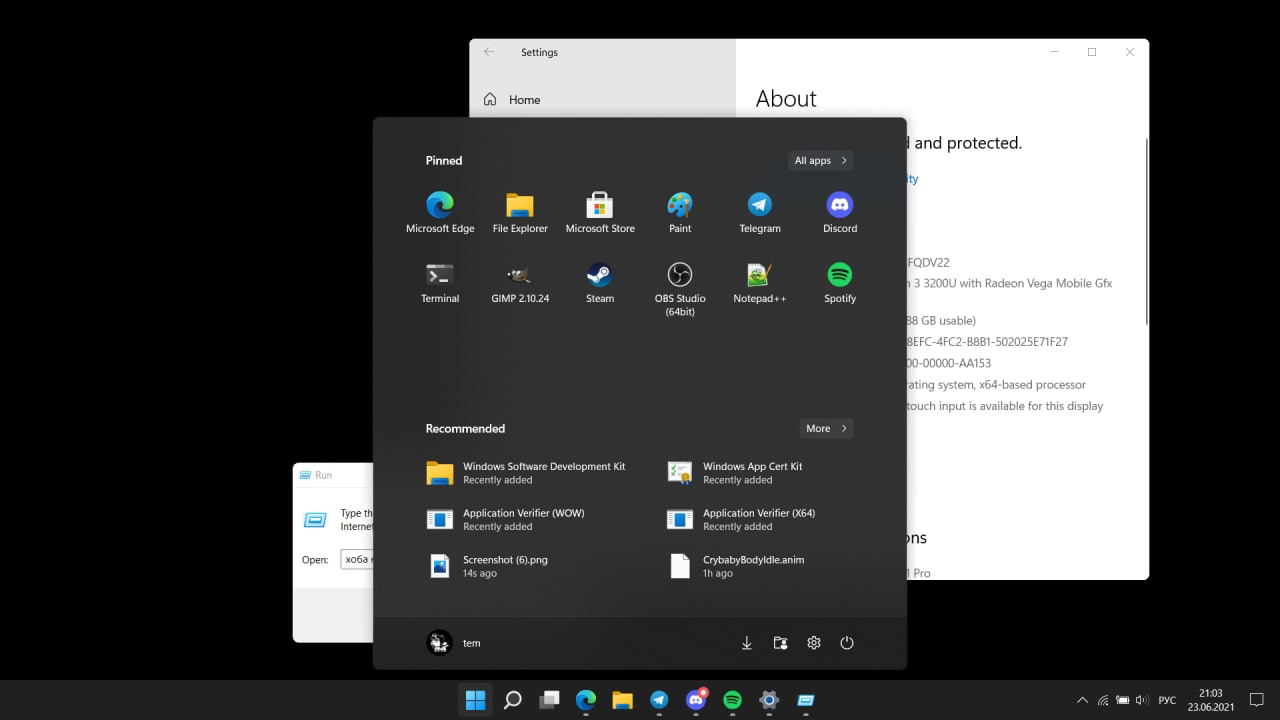
Task: Switch to Spotify on taskbar
Action: tap(732, 700)
